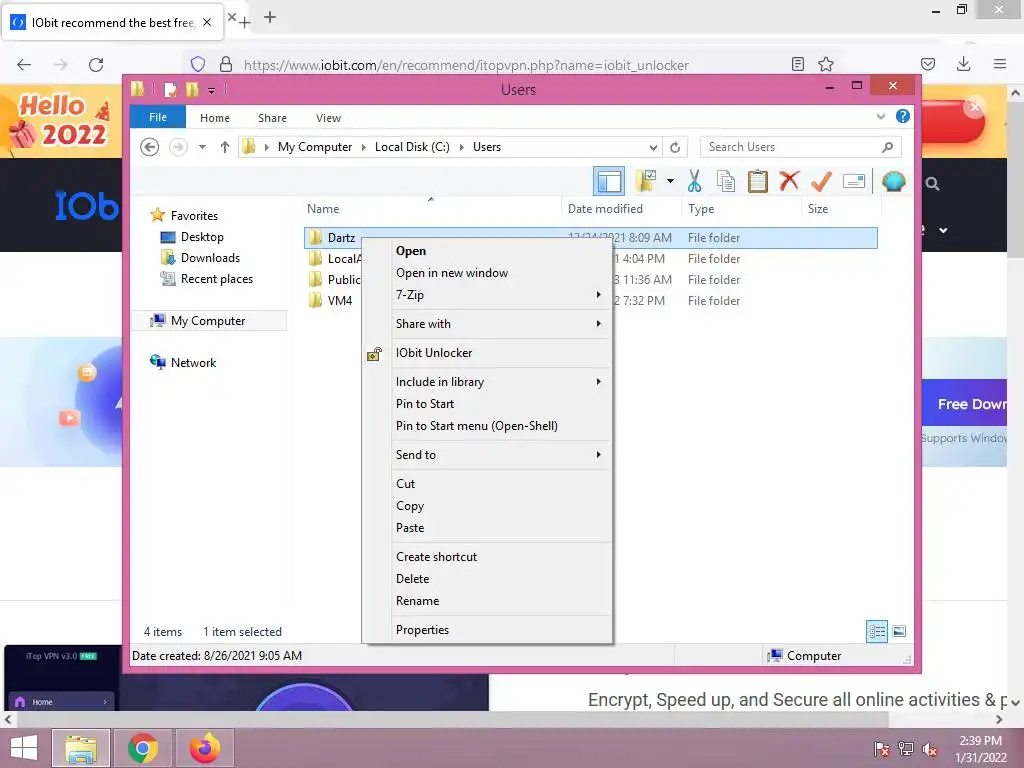Bookmark this page with star icon
The image size is (1024, 768).
pos(826,64)
